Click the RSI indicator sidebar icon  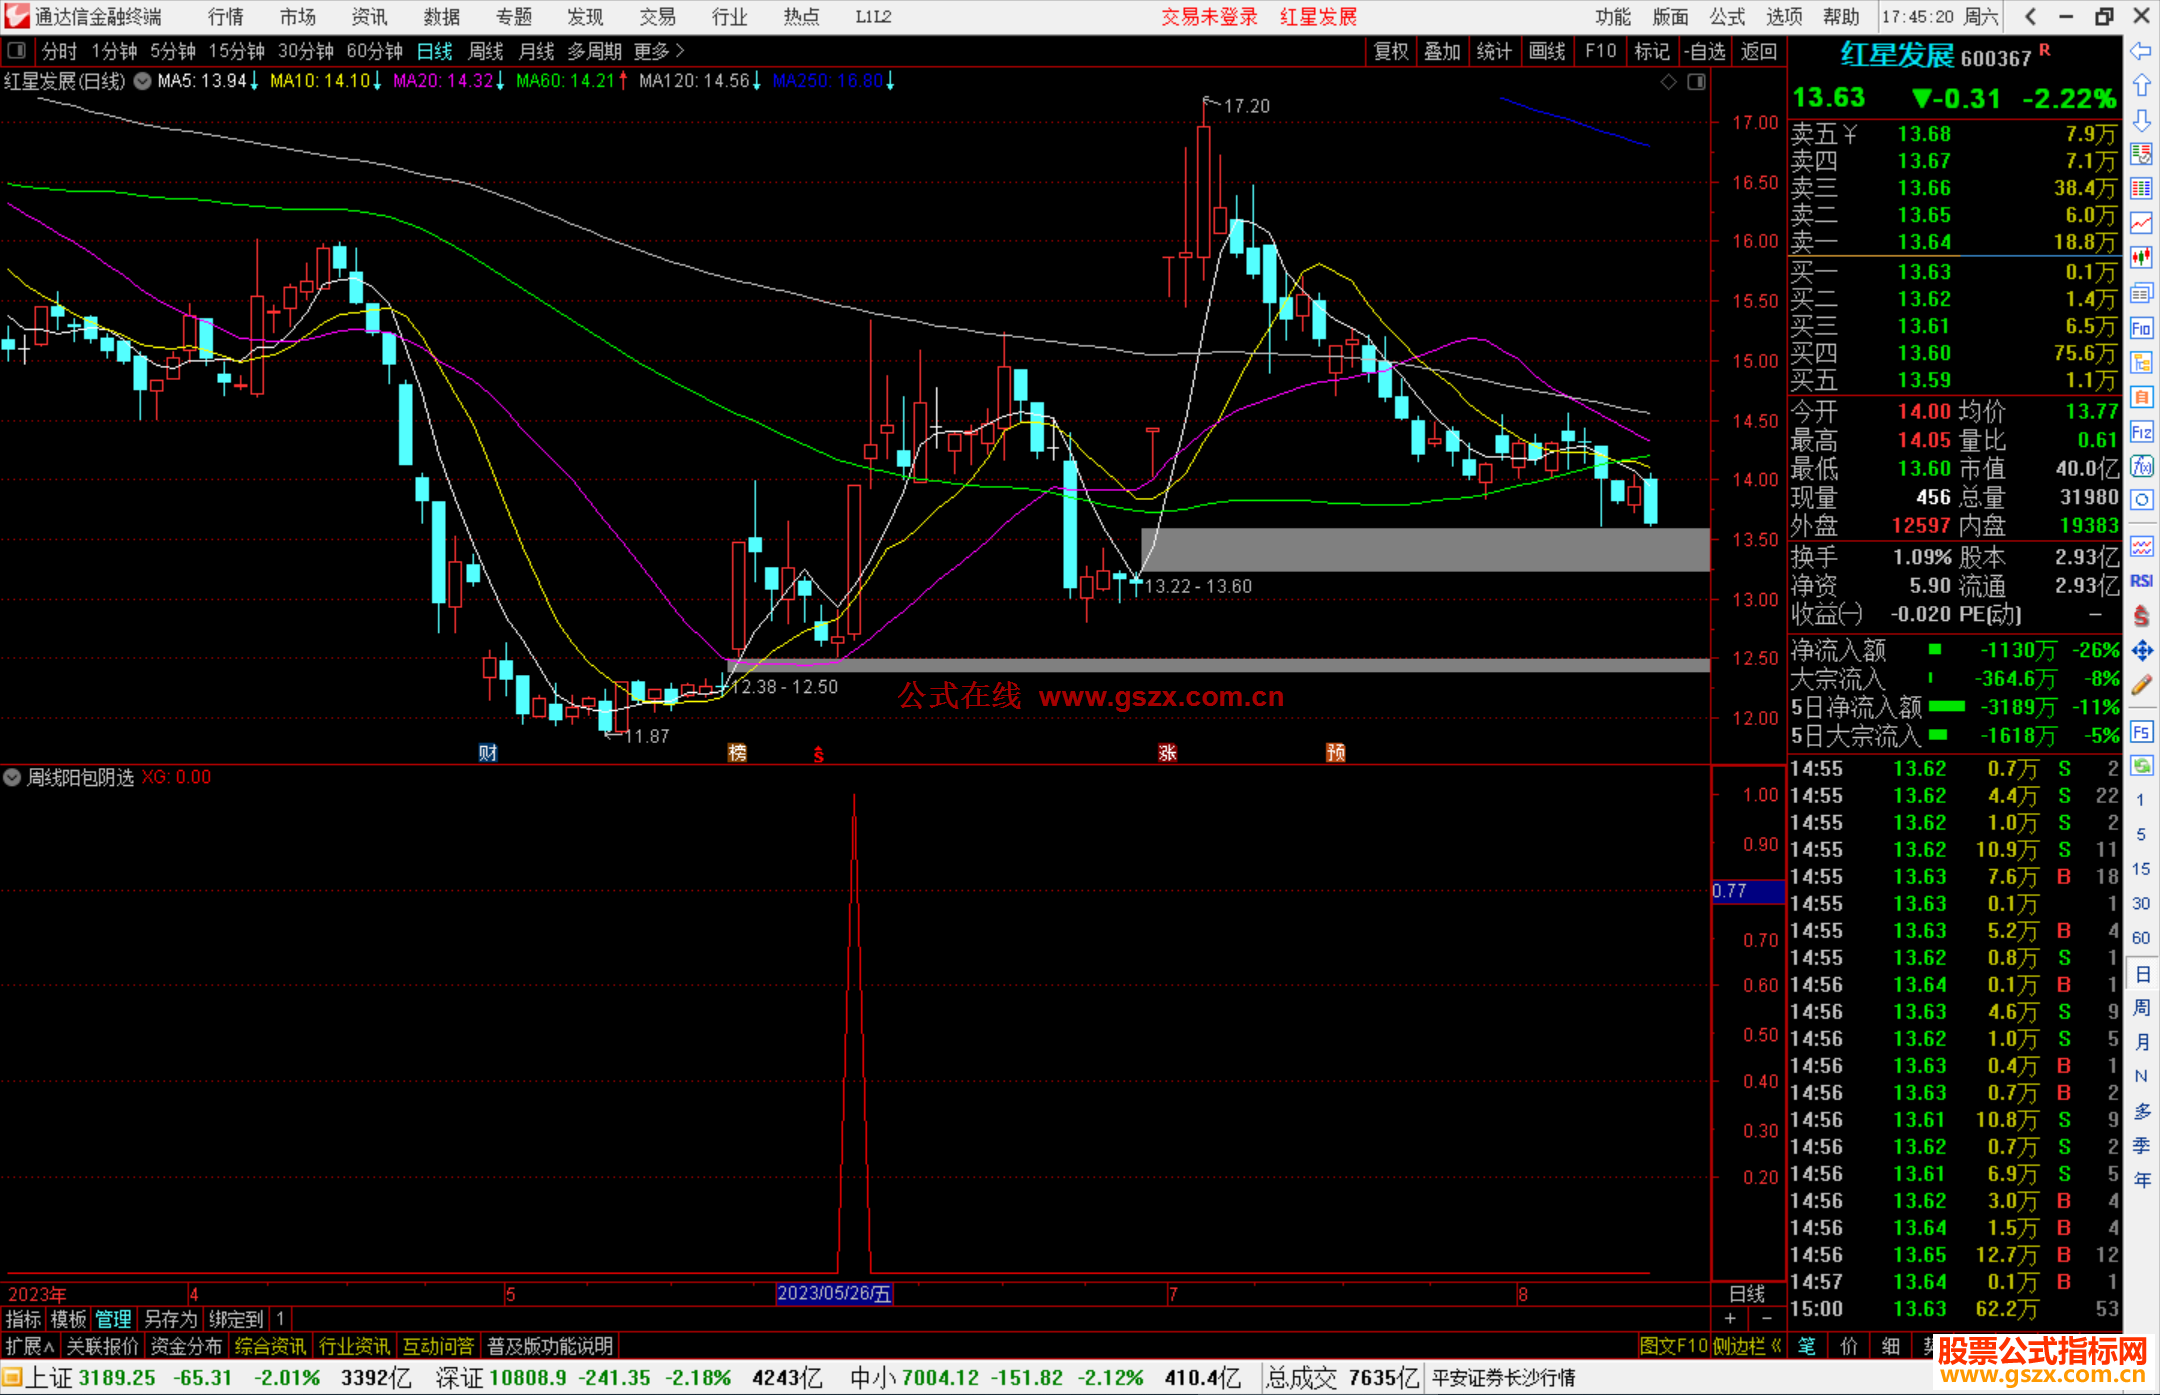tap(2141, 581)
